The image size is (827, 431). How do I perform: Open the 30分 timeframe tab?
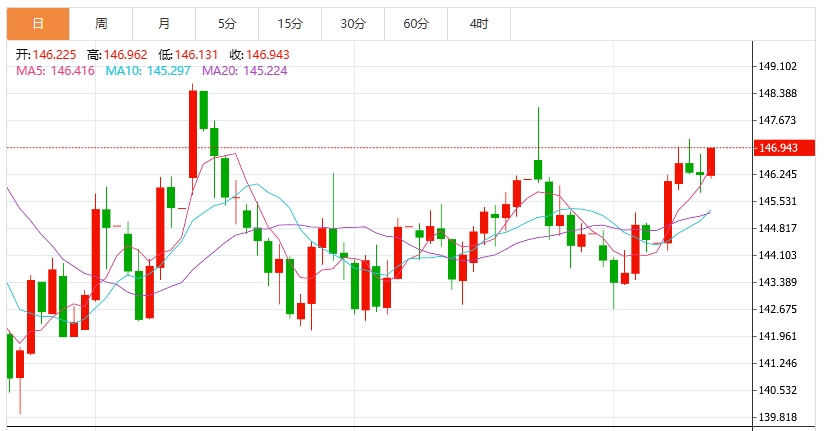pos(353,24)
